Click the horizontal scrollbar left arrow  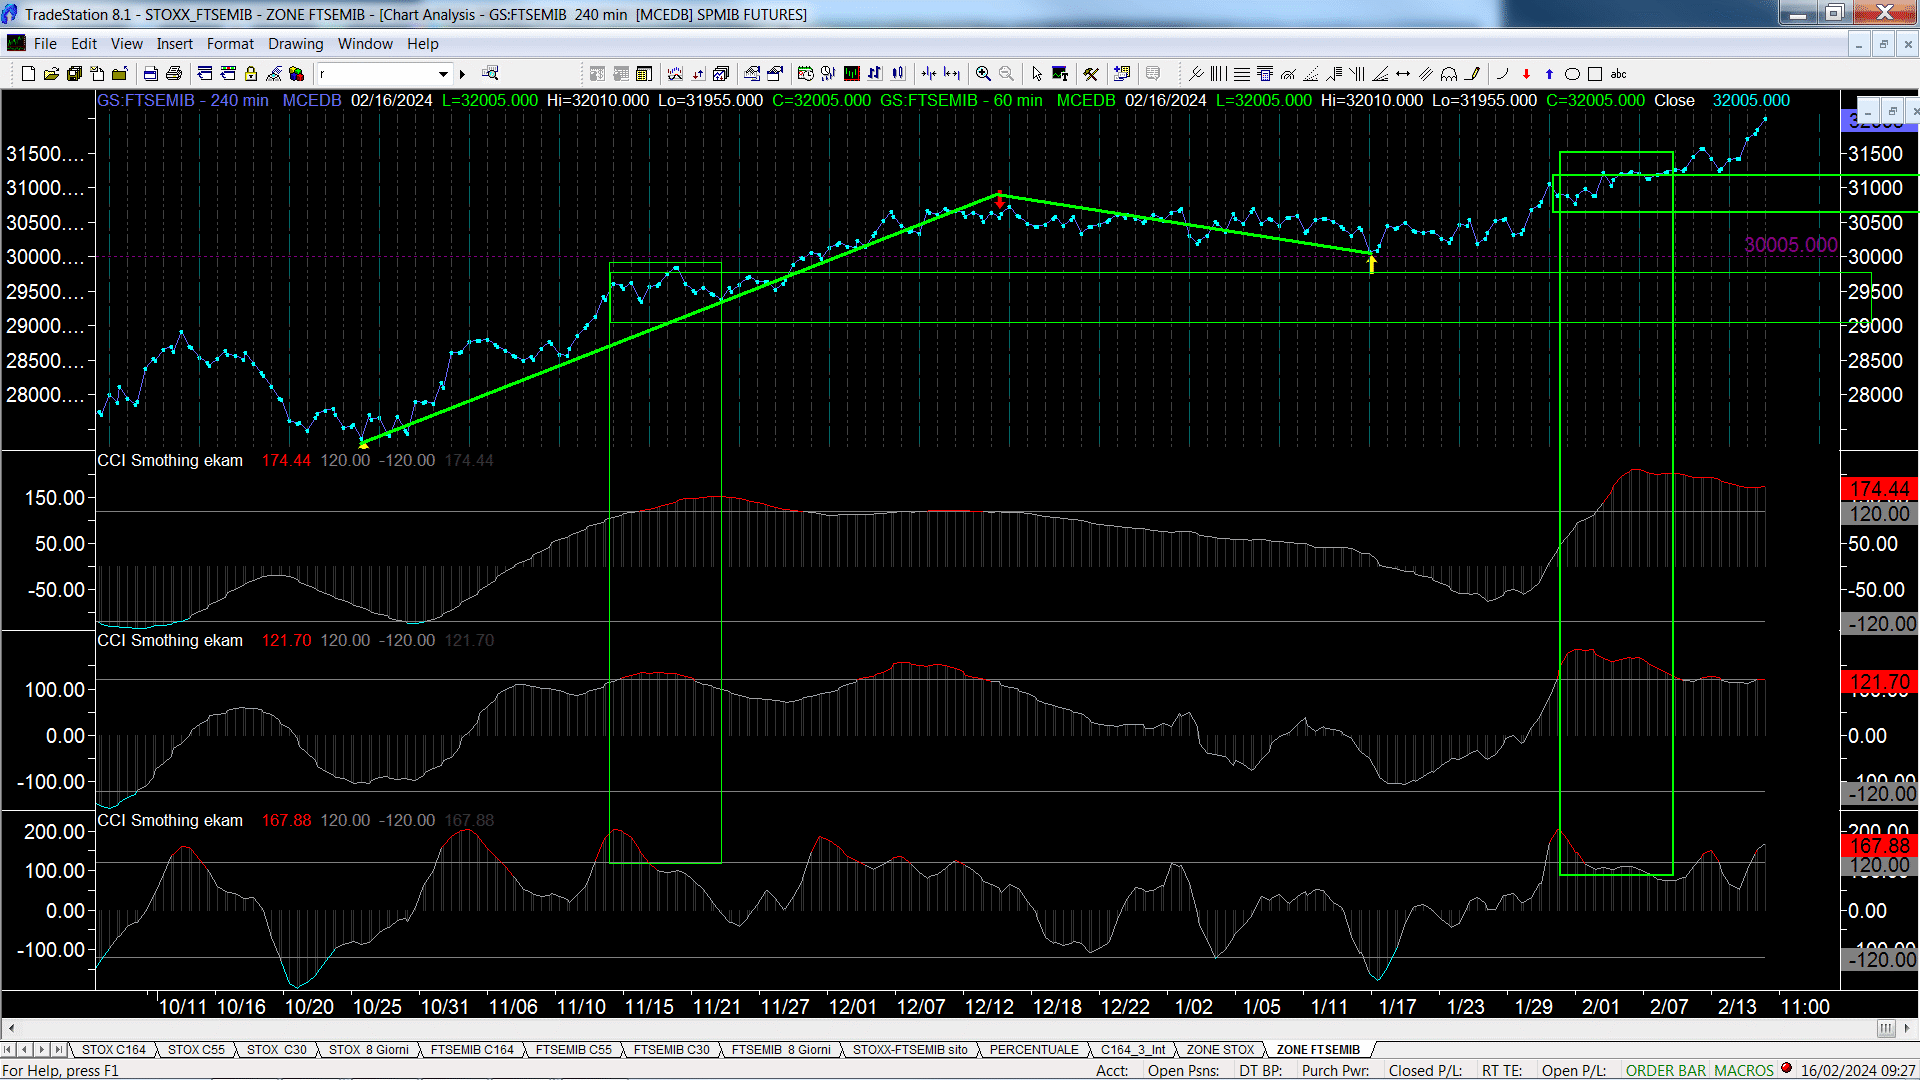coord(11,1028)
